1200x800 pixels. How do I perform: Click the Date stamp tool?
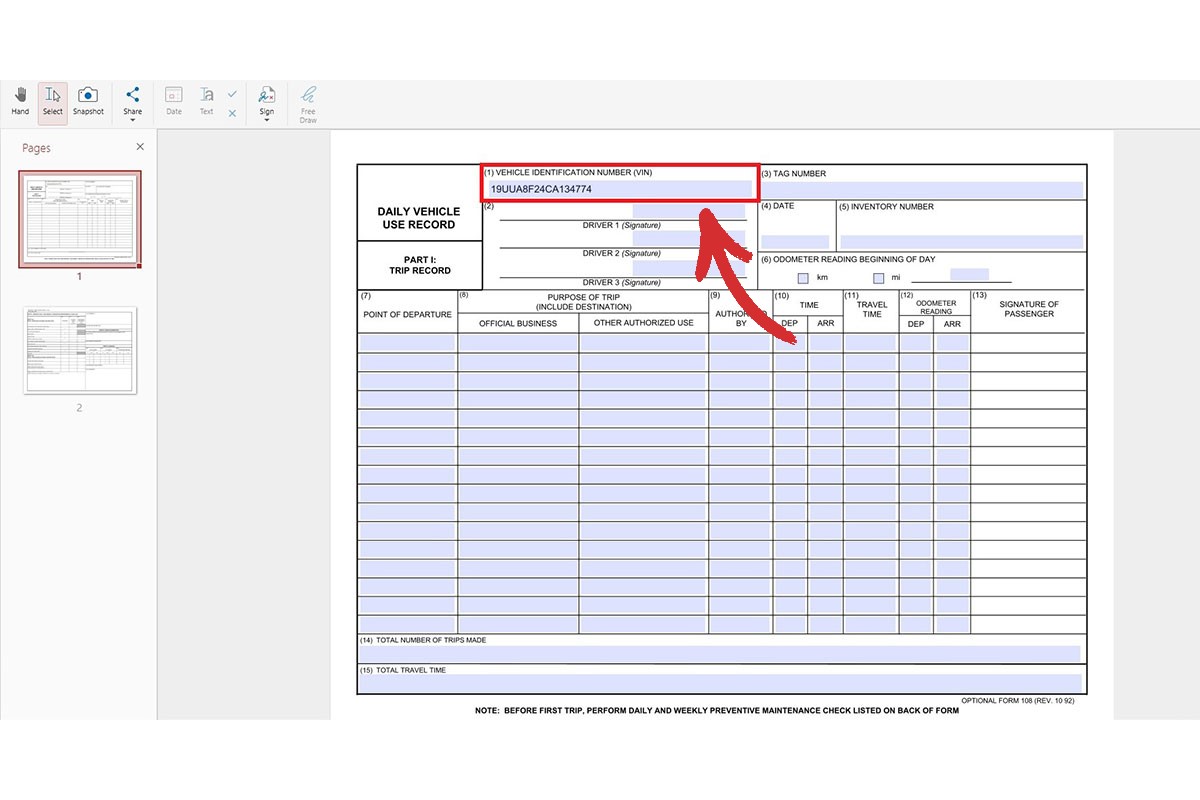pos(174,101)
